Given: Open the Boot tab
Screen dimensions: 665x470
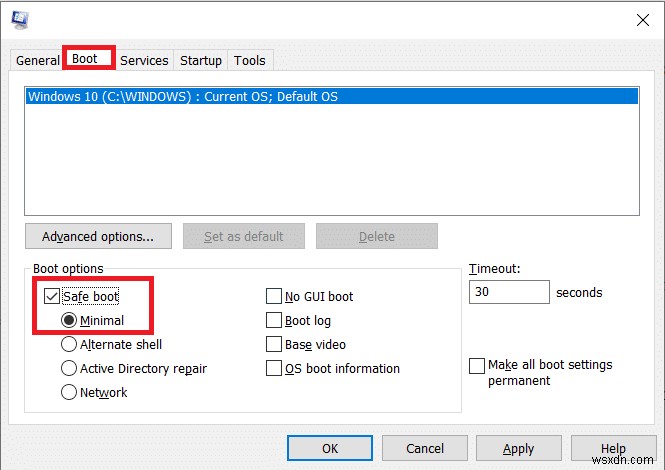Looking at the screenshot, I should click(x=85, y=59).
